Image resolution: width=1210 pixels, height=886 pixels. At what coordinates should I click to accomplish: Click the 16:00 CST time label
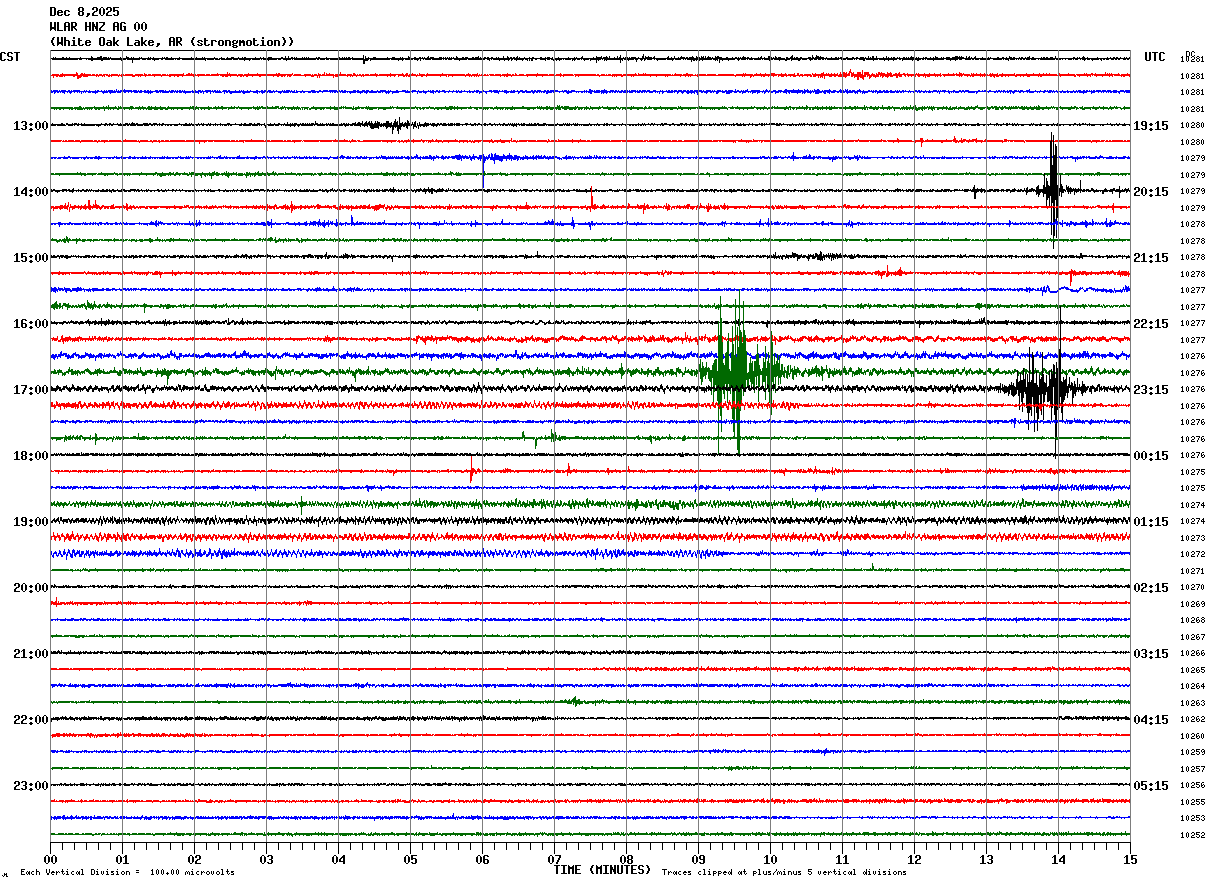[30, 323]
